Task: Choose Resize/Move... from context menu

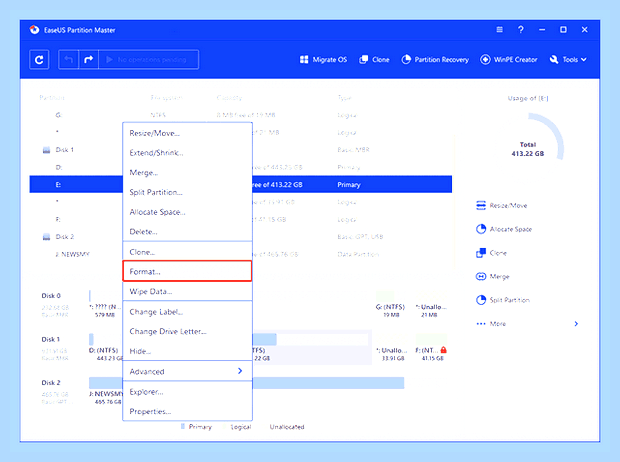Action: tap(187, 133)
